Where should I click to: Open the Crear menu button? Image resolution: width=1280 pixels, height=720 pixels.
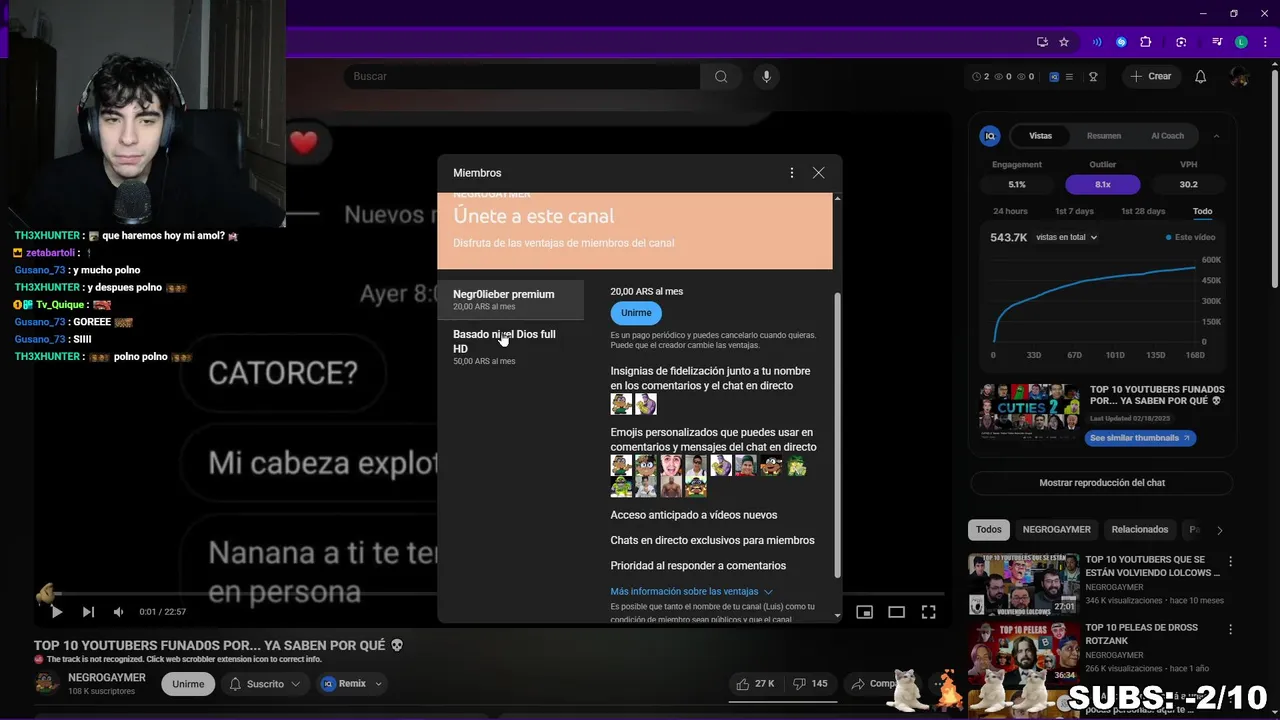(1151, 76)
